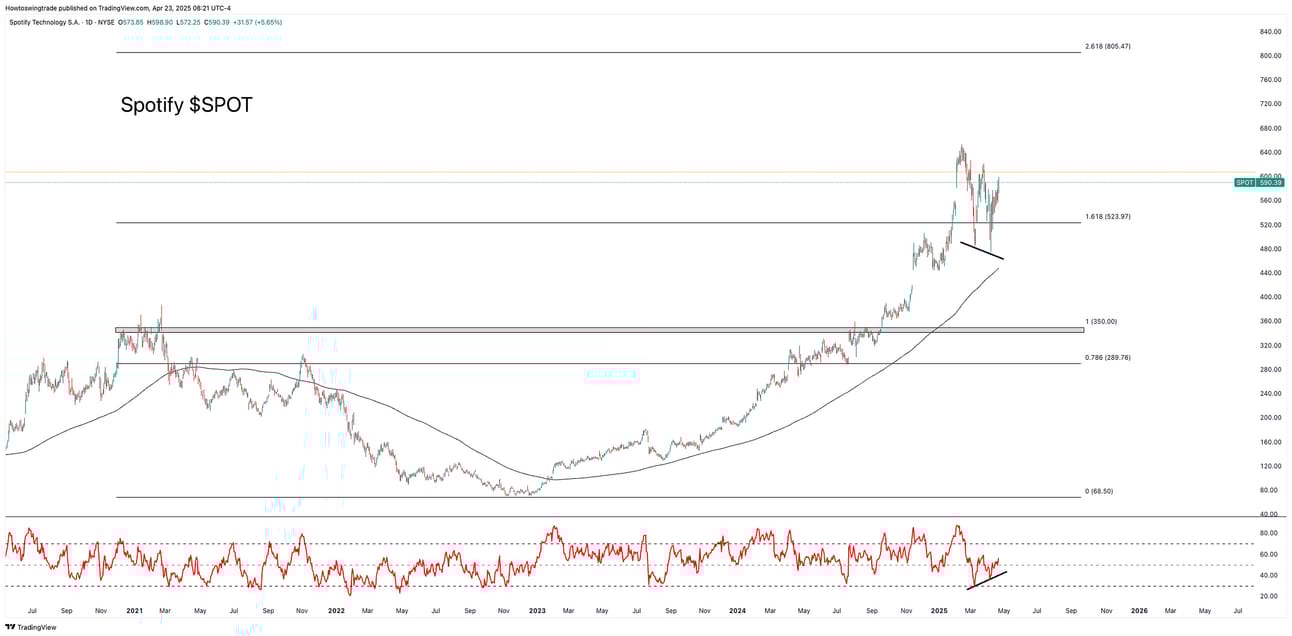Screen dimensions: 1292x636
Task: Click the 2025 label on the time axis
Action: click(938, 609)
